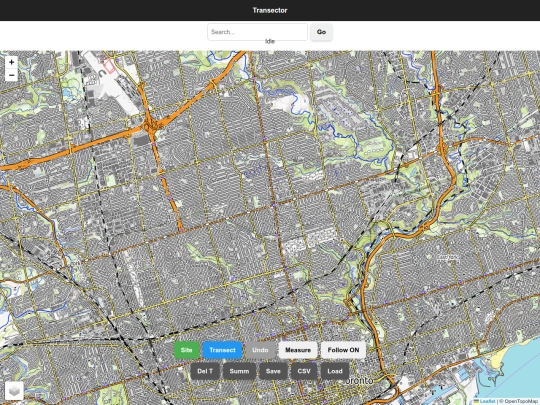Click the Del T button
This screenshot has width=540, height=405.
pyautogui.click(x=205, y=371)
